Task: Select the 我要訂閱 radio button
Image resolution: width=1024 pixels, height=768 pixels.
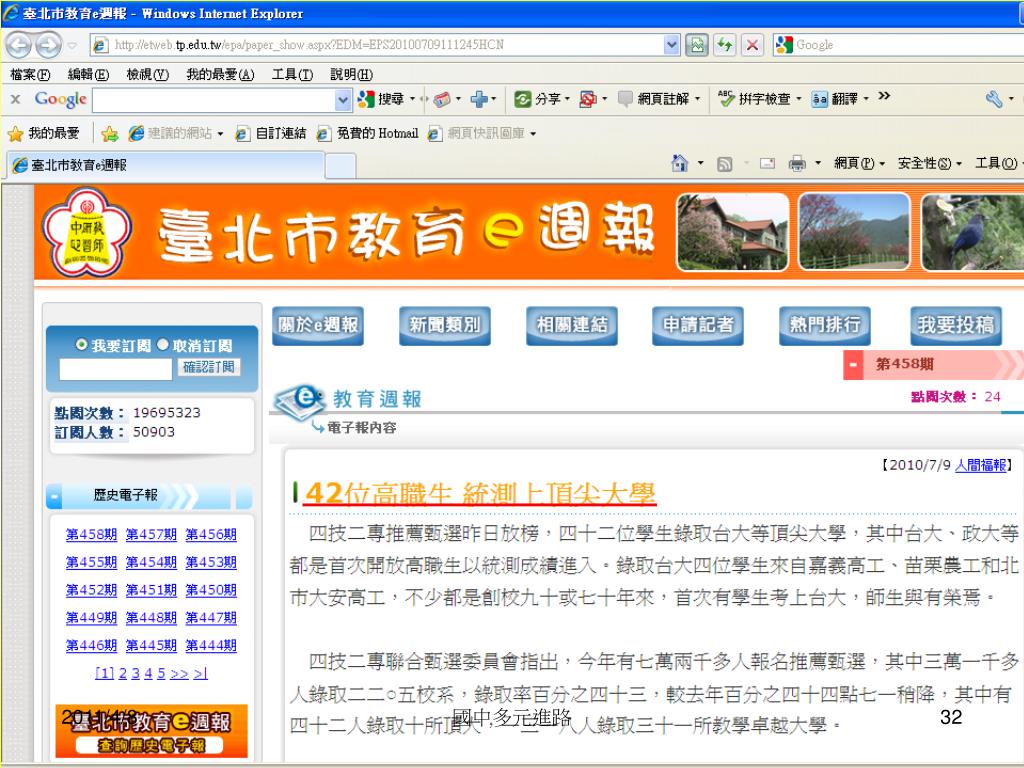Action: tap(81, 344)
